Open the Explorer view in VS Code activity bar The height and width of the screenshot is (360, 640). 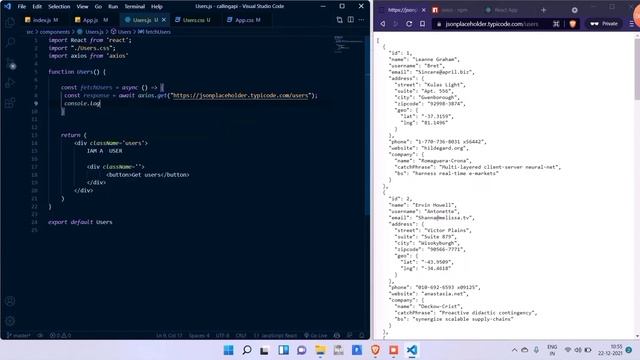tap(10, 22)
